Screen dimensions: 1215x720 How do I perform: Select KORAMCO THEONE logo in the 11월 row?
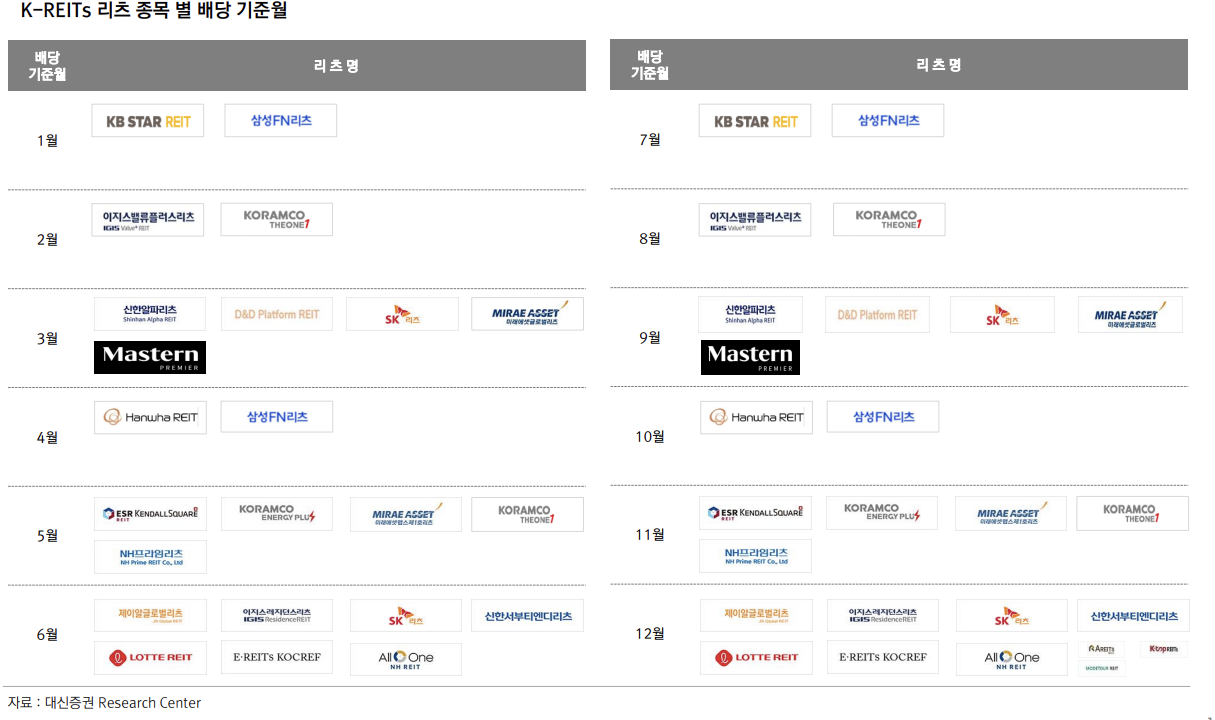(1133, 513)
